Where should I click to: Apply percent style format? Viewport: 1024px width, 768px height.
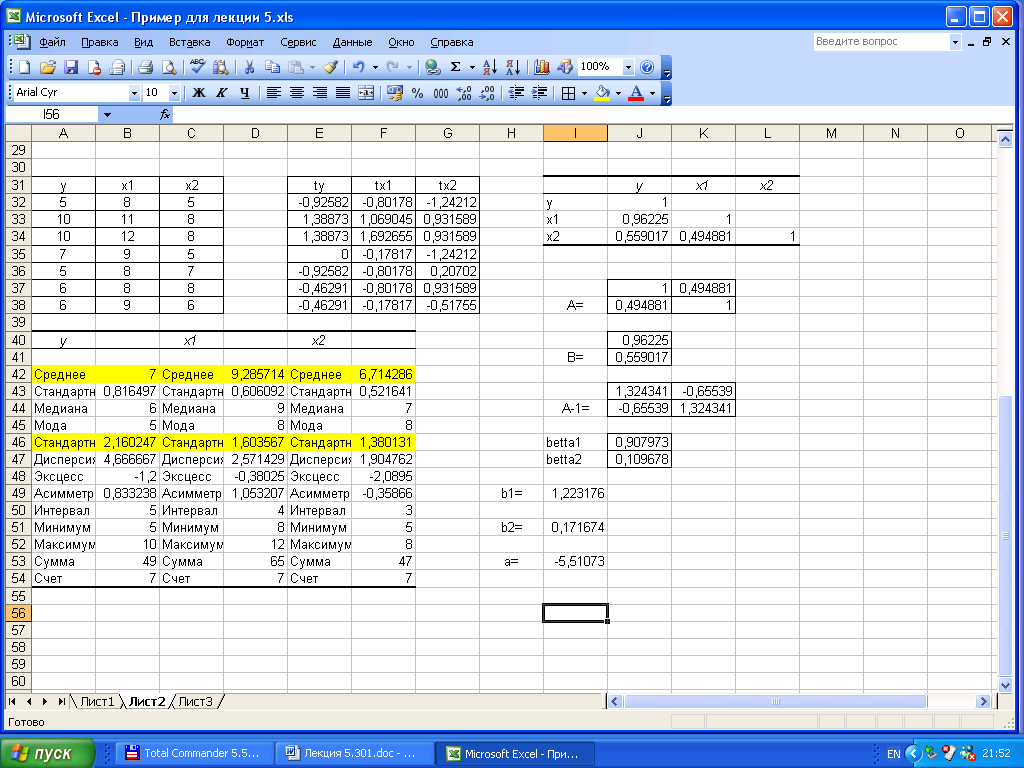click(418, 93)
